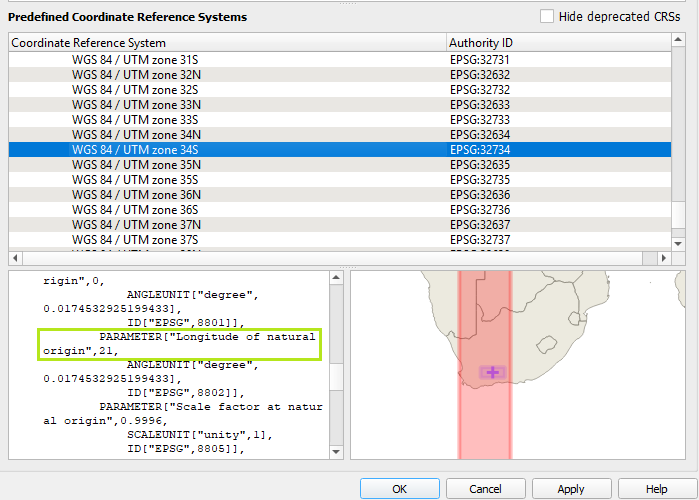This screenshot has height=500, width=699.
Task: Select WGS 84 / UTM zone 33N row
Action: pos(340,105)
